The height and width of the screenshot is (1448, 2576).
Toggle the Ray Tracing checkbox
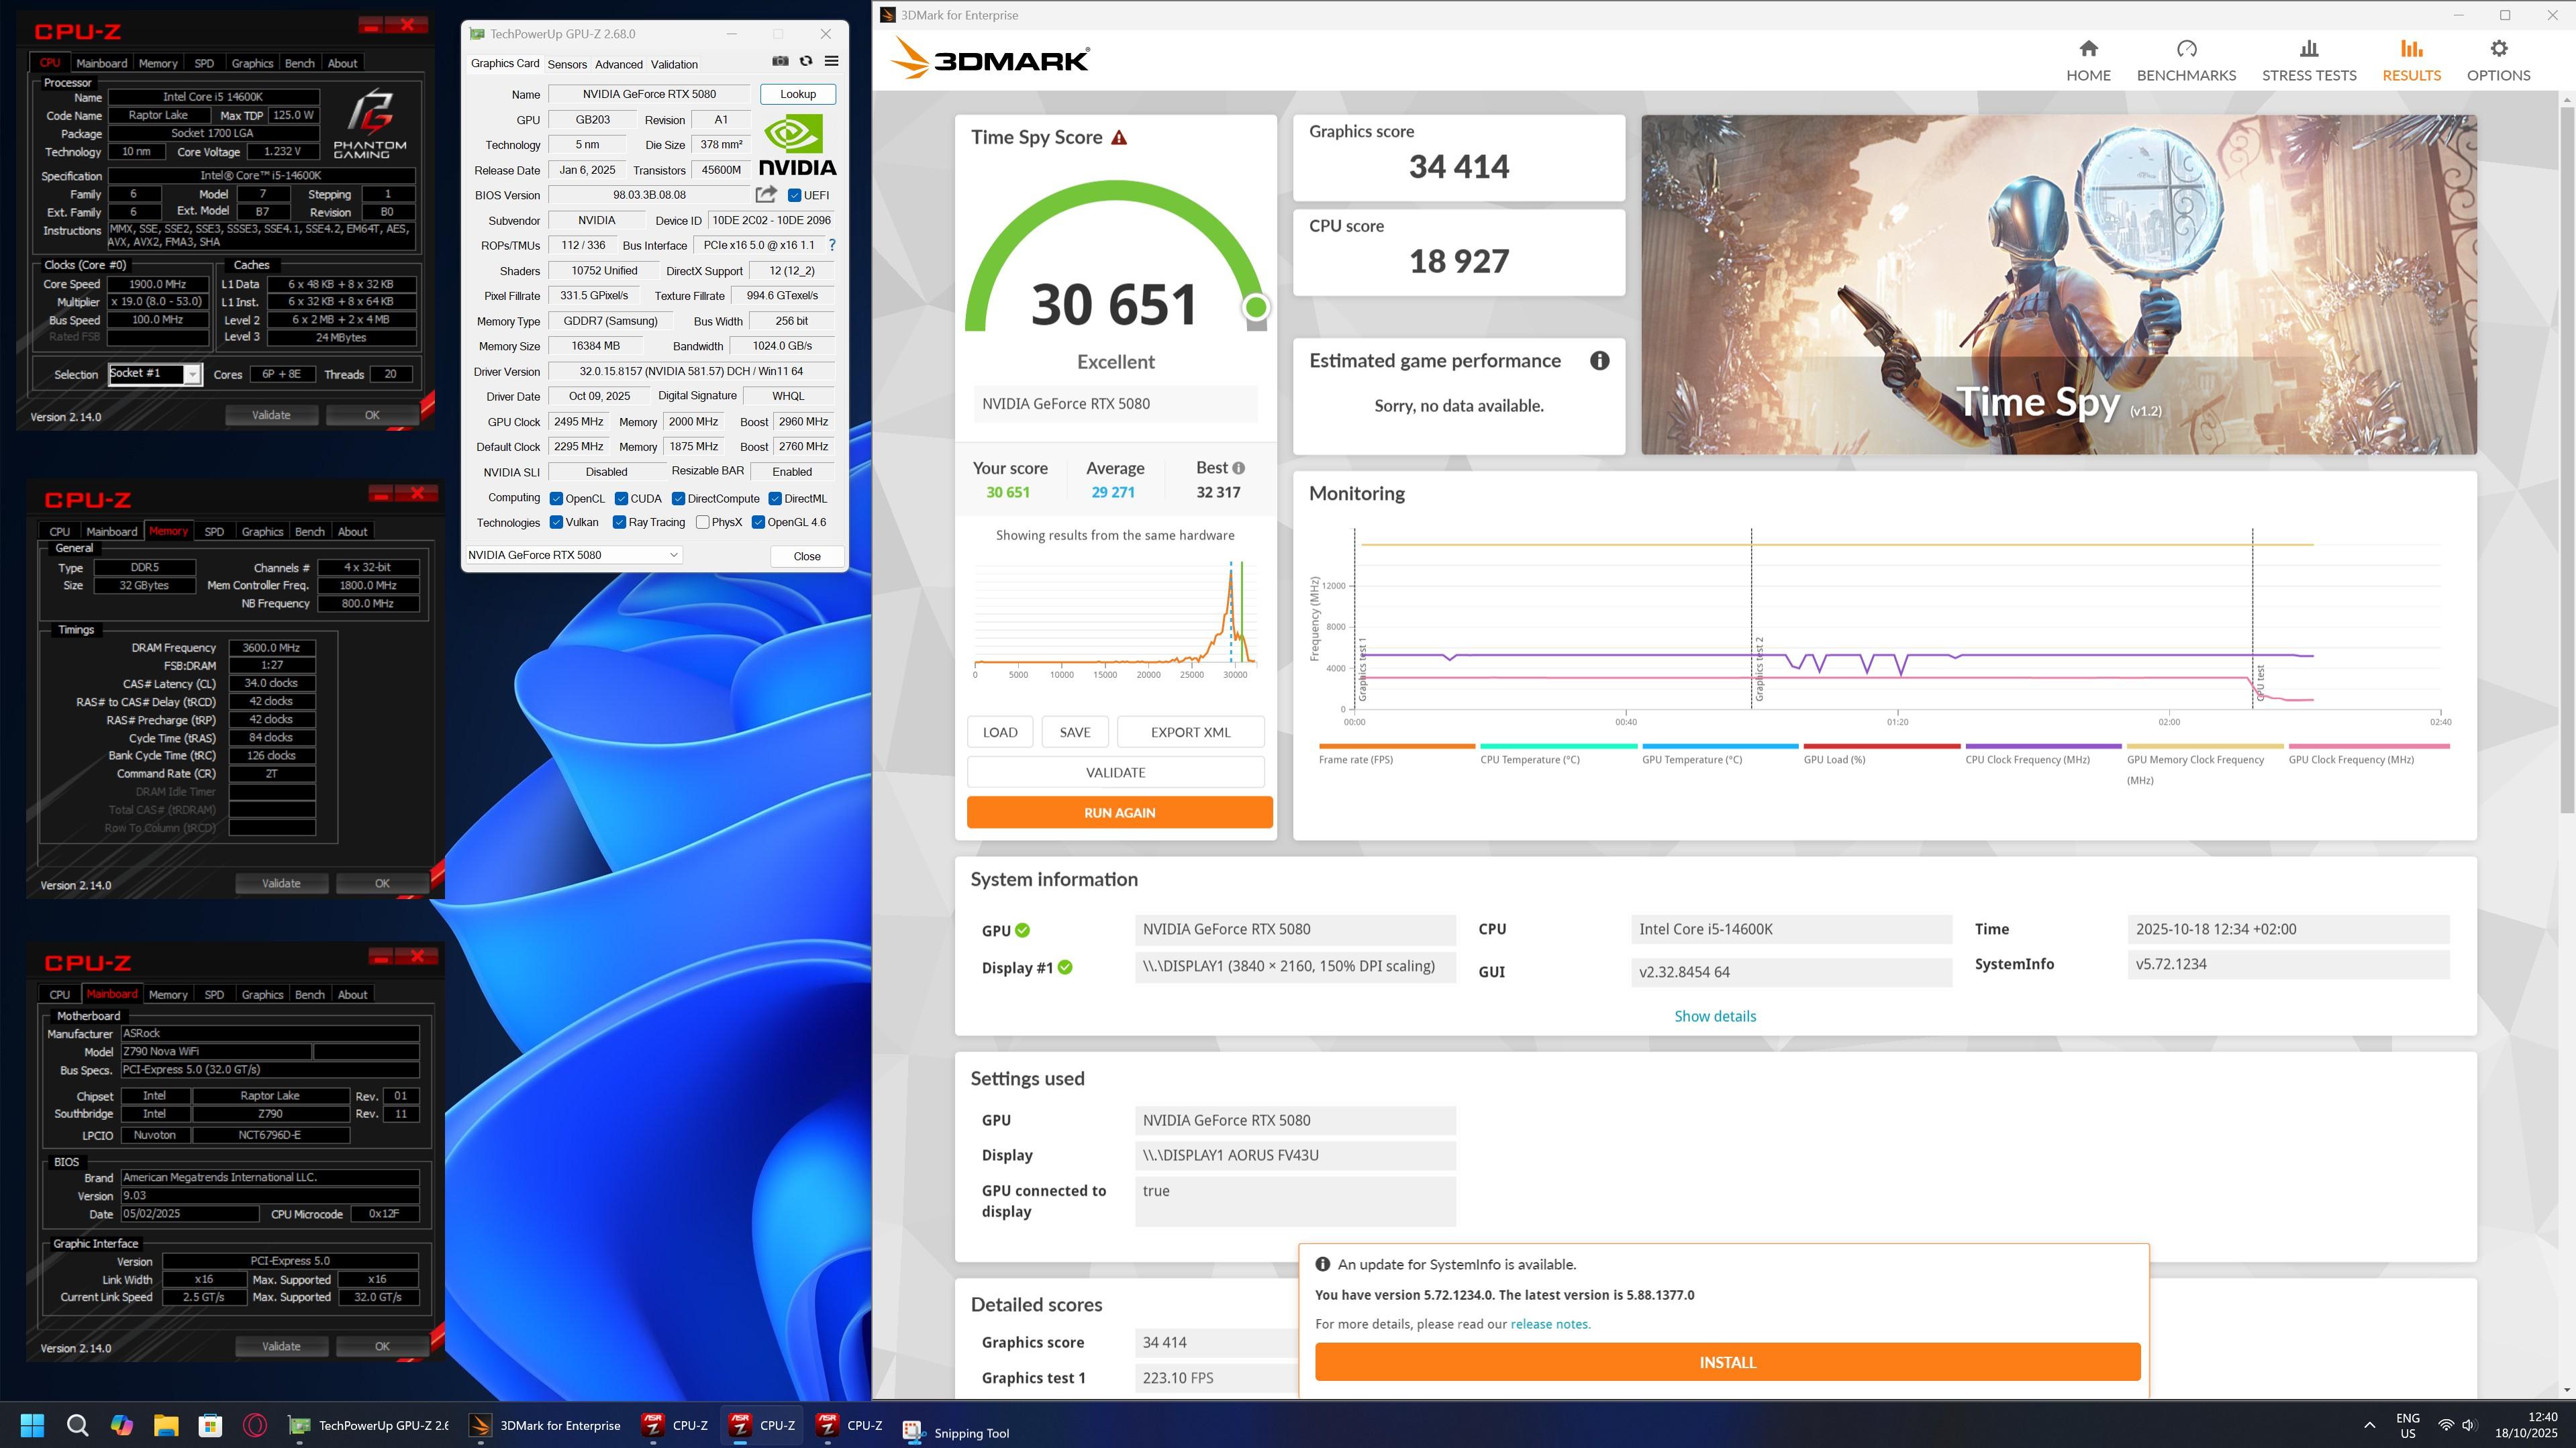pos(619,522)
